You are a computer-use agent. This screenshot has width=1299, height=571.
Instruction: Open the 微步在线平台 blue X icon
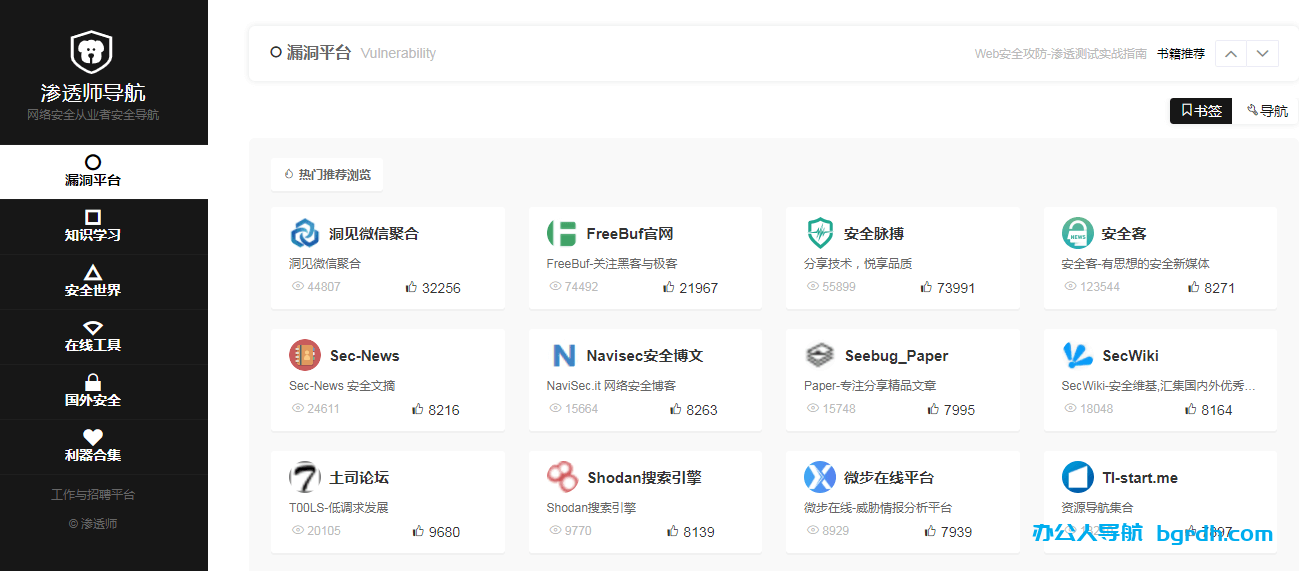pos(819,477)
